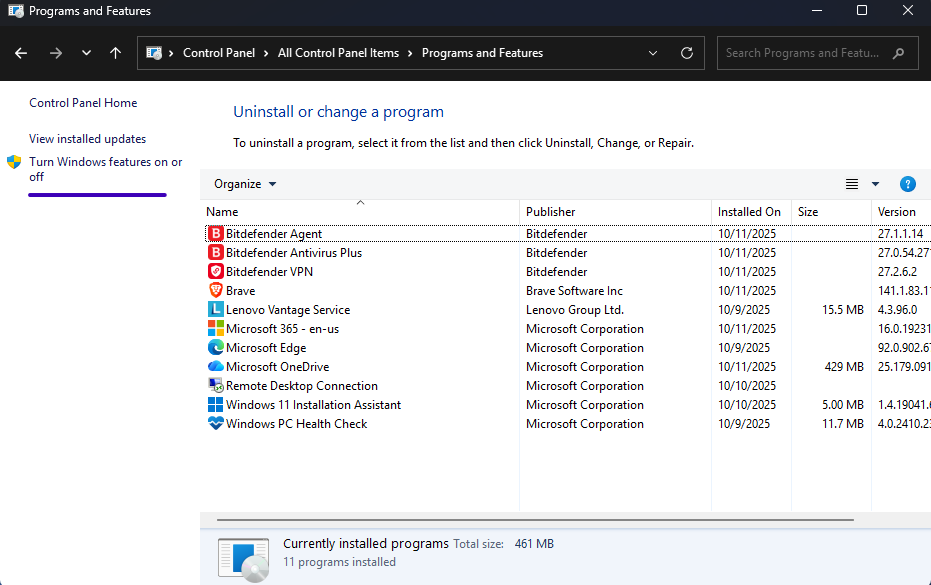Open the Organize dropdown menu

245,184
